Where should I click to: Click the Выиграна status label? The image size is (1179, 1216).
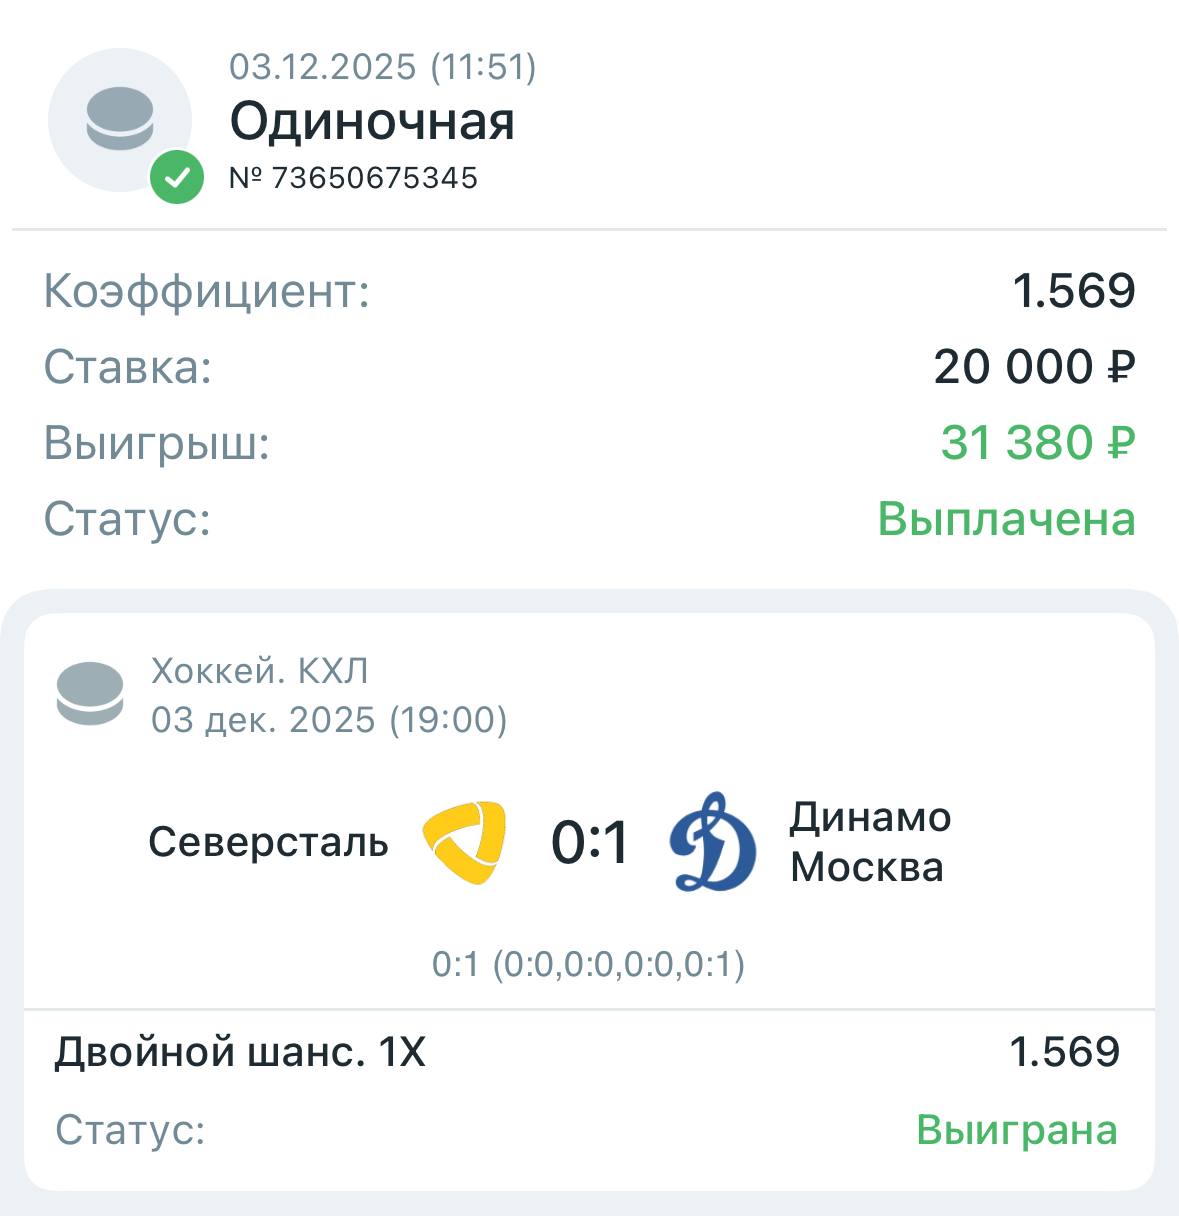[1016, 1130]
